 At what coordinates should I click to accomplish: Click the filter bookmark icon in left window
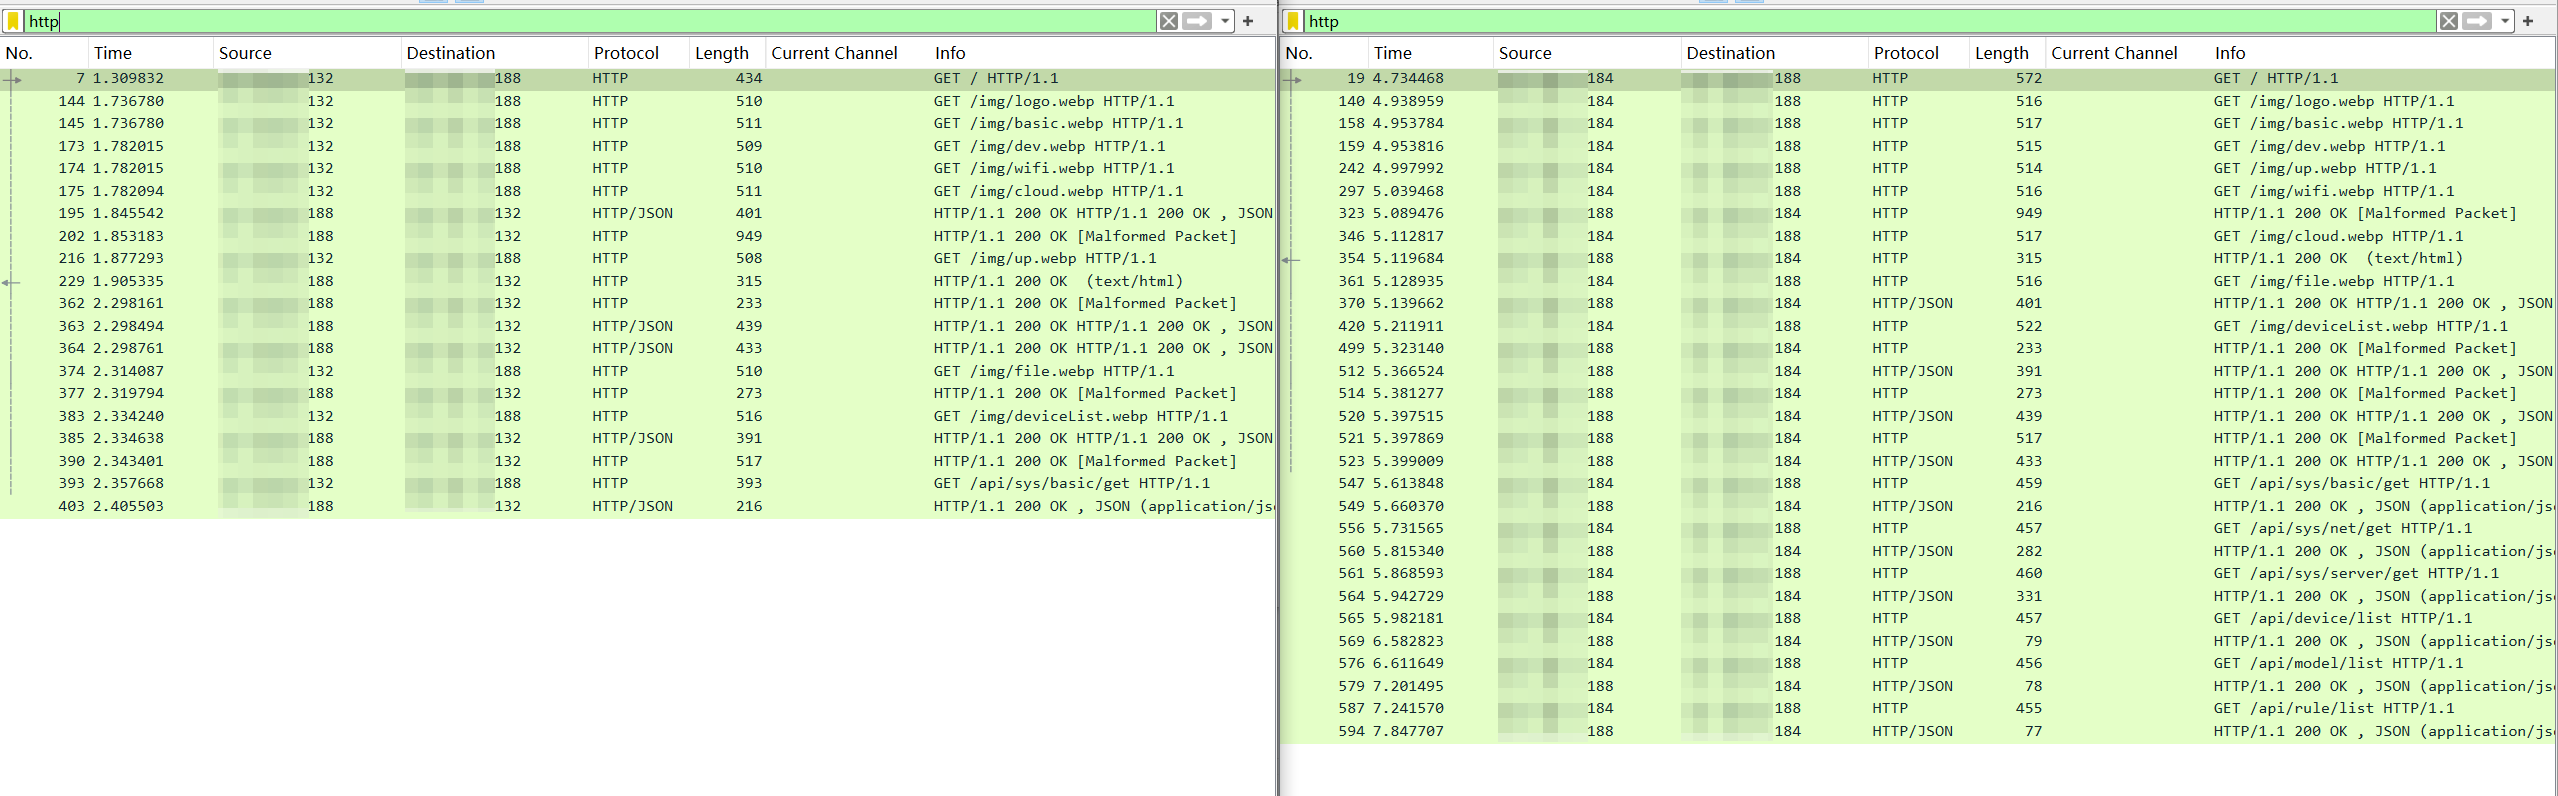click(13, 21)
